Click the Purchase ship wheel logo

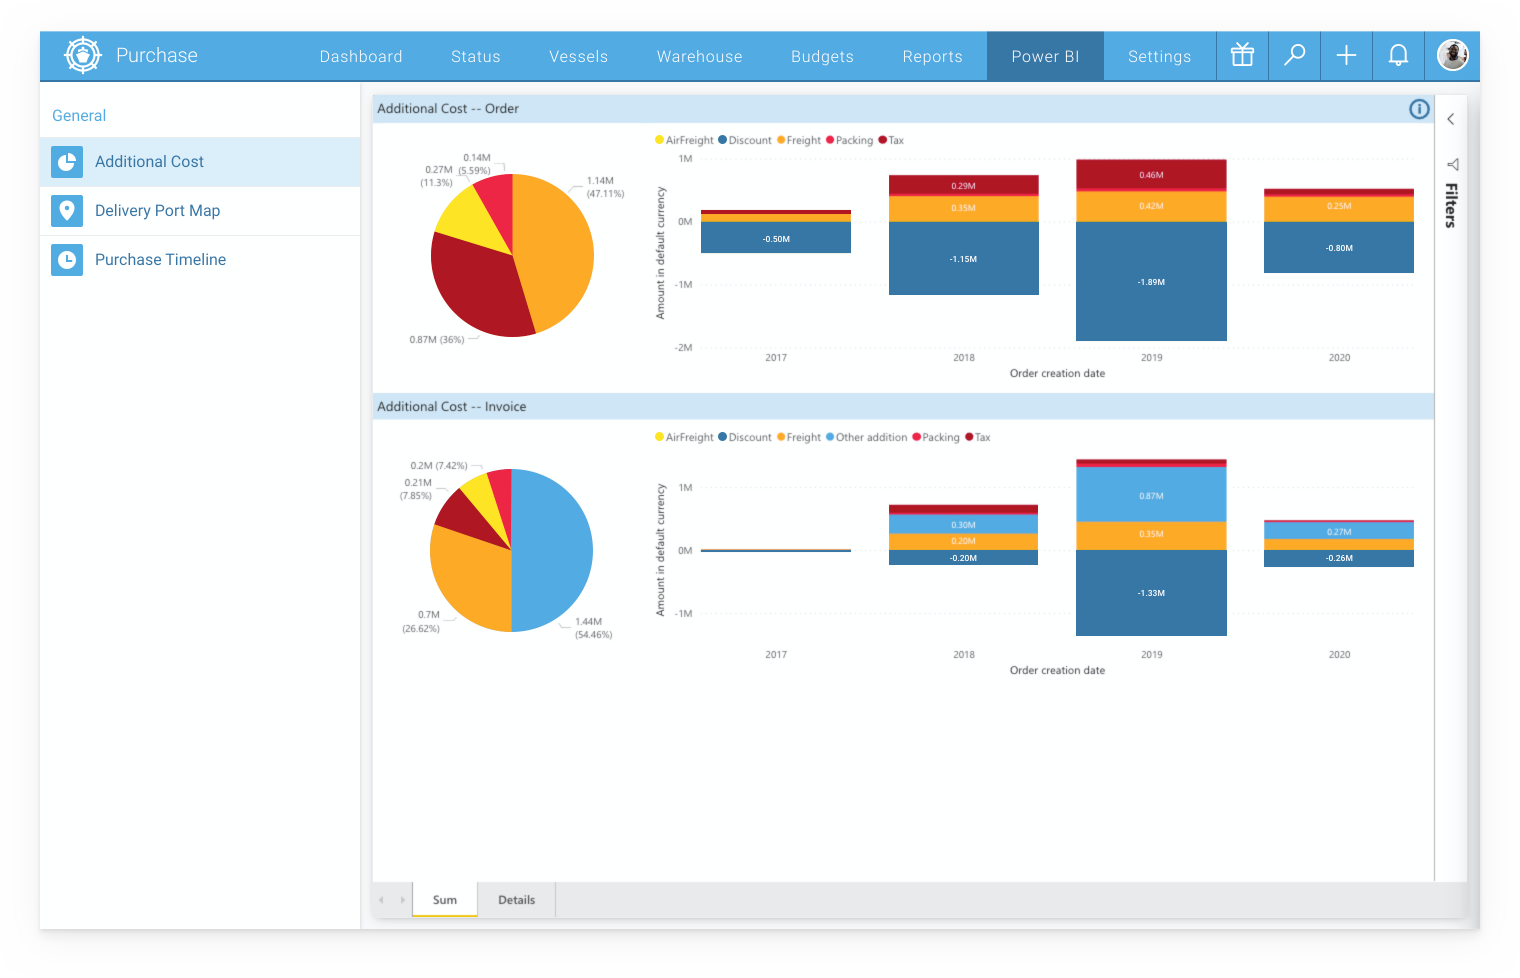point(83,56)
